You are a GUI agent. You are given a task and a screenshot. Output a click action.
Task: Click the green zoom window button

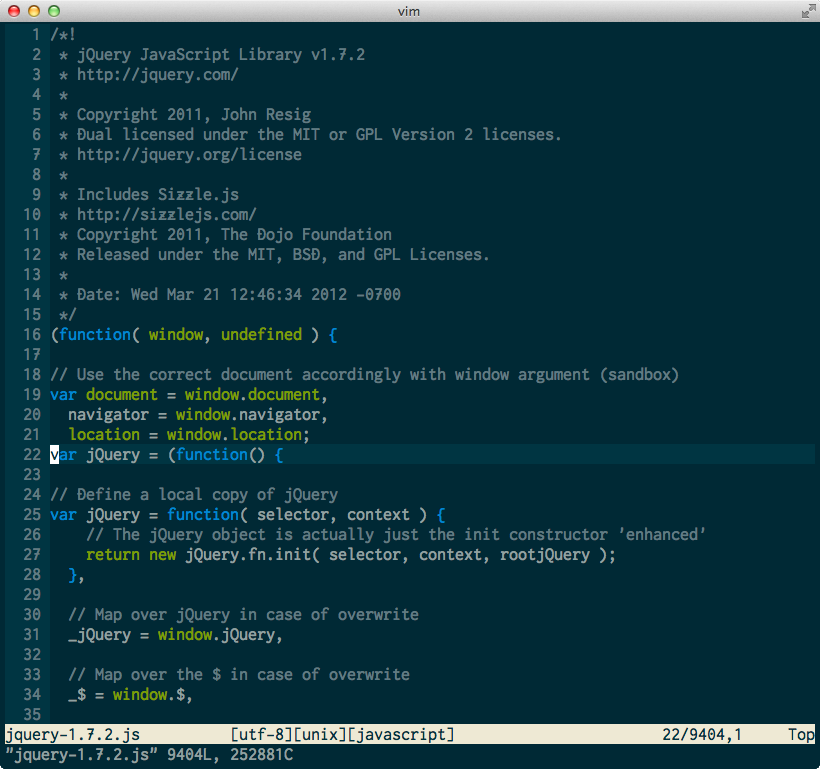tap(54, 11)
